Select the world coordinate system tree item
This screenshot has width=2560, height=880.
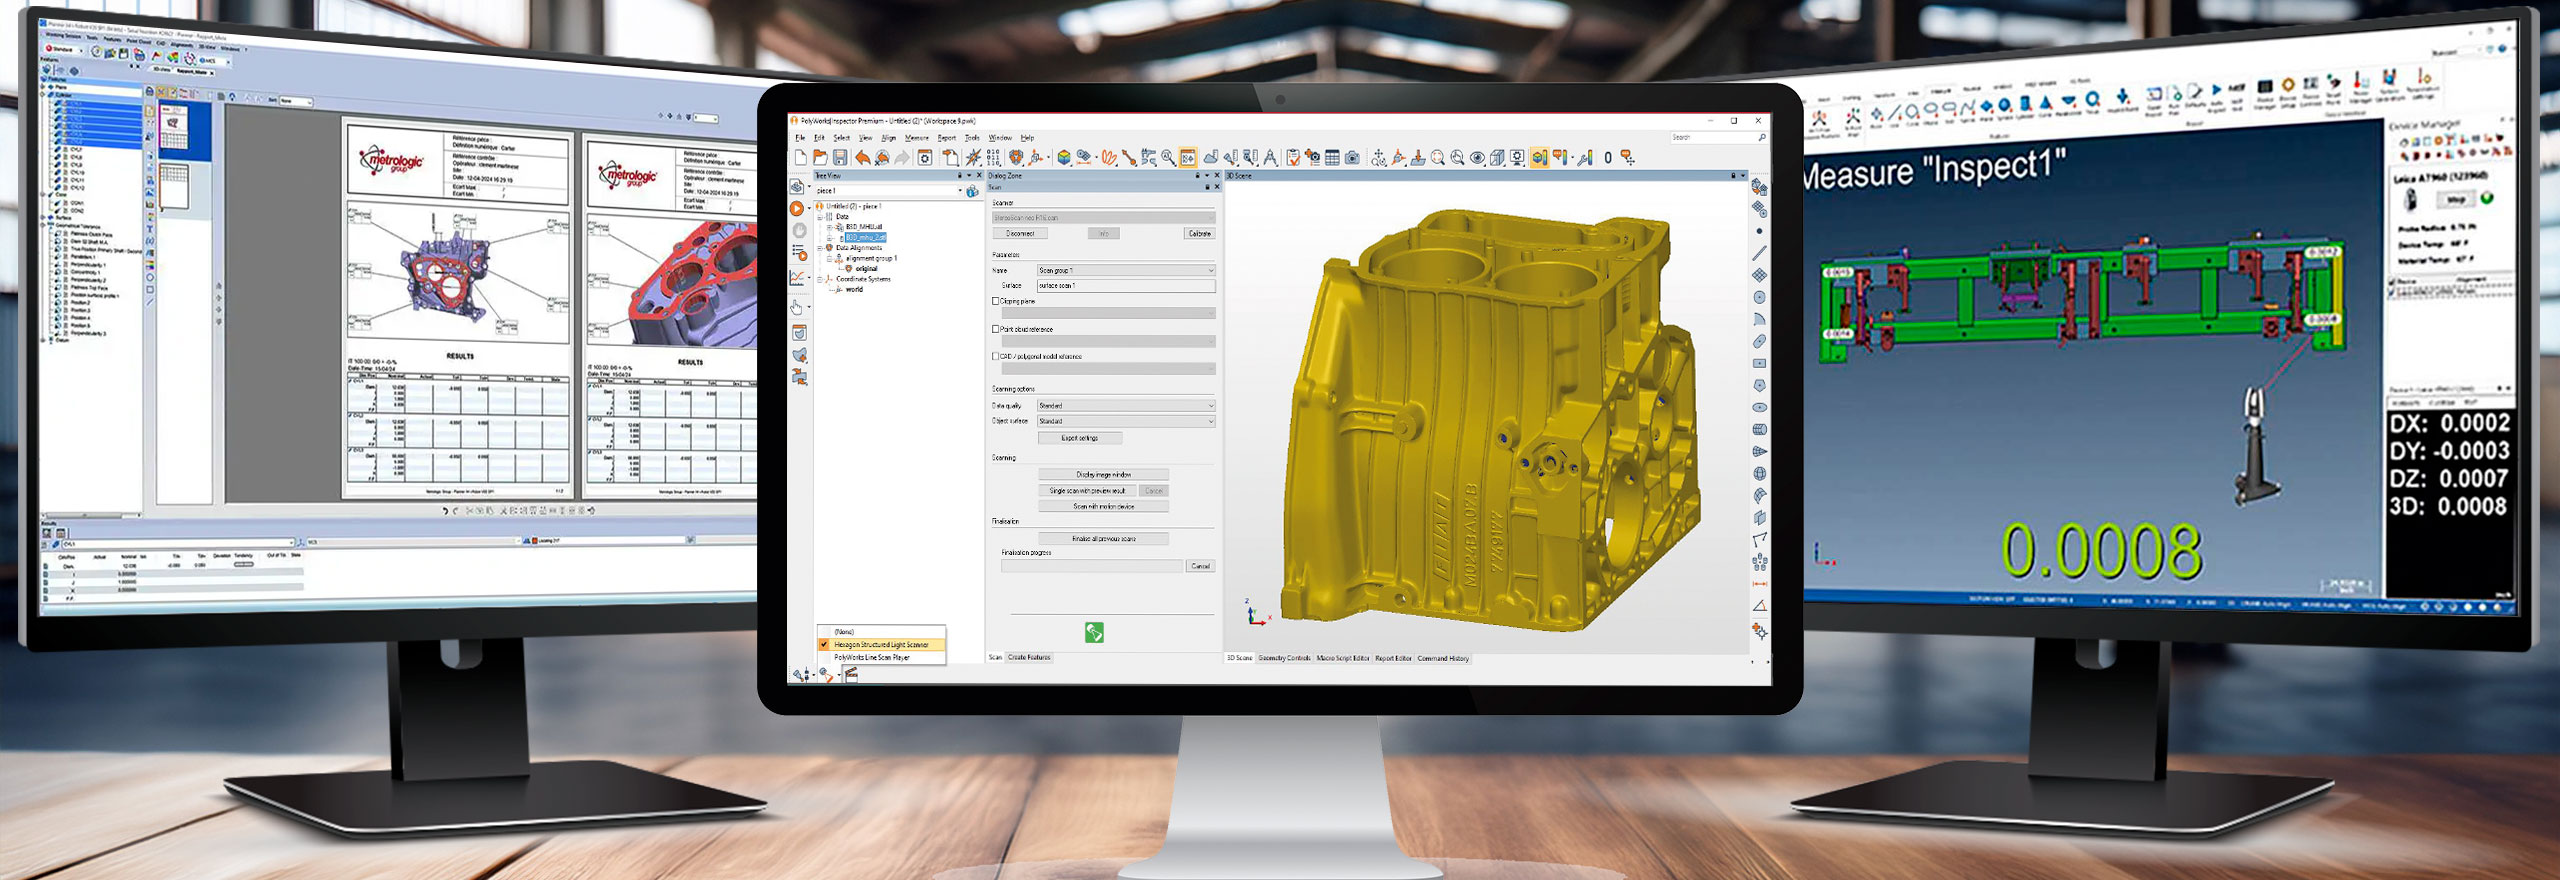[x=854, y=289]
